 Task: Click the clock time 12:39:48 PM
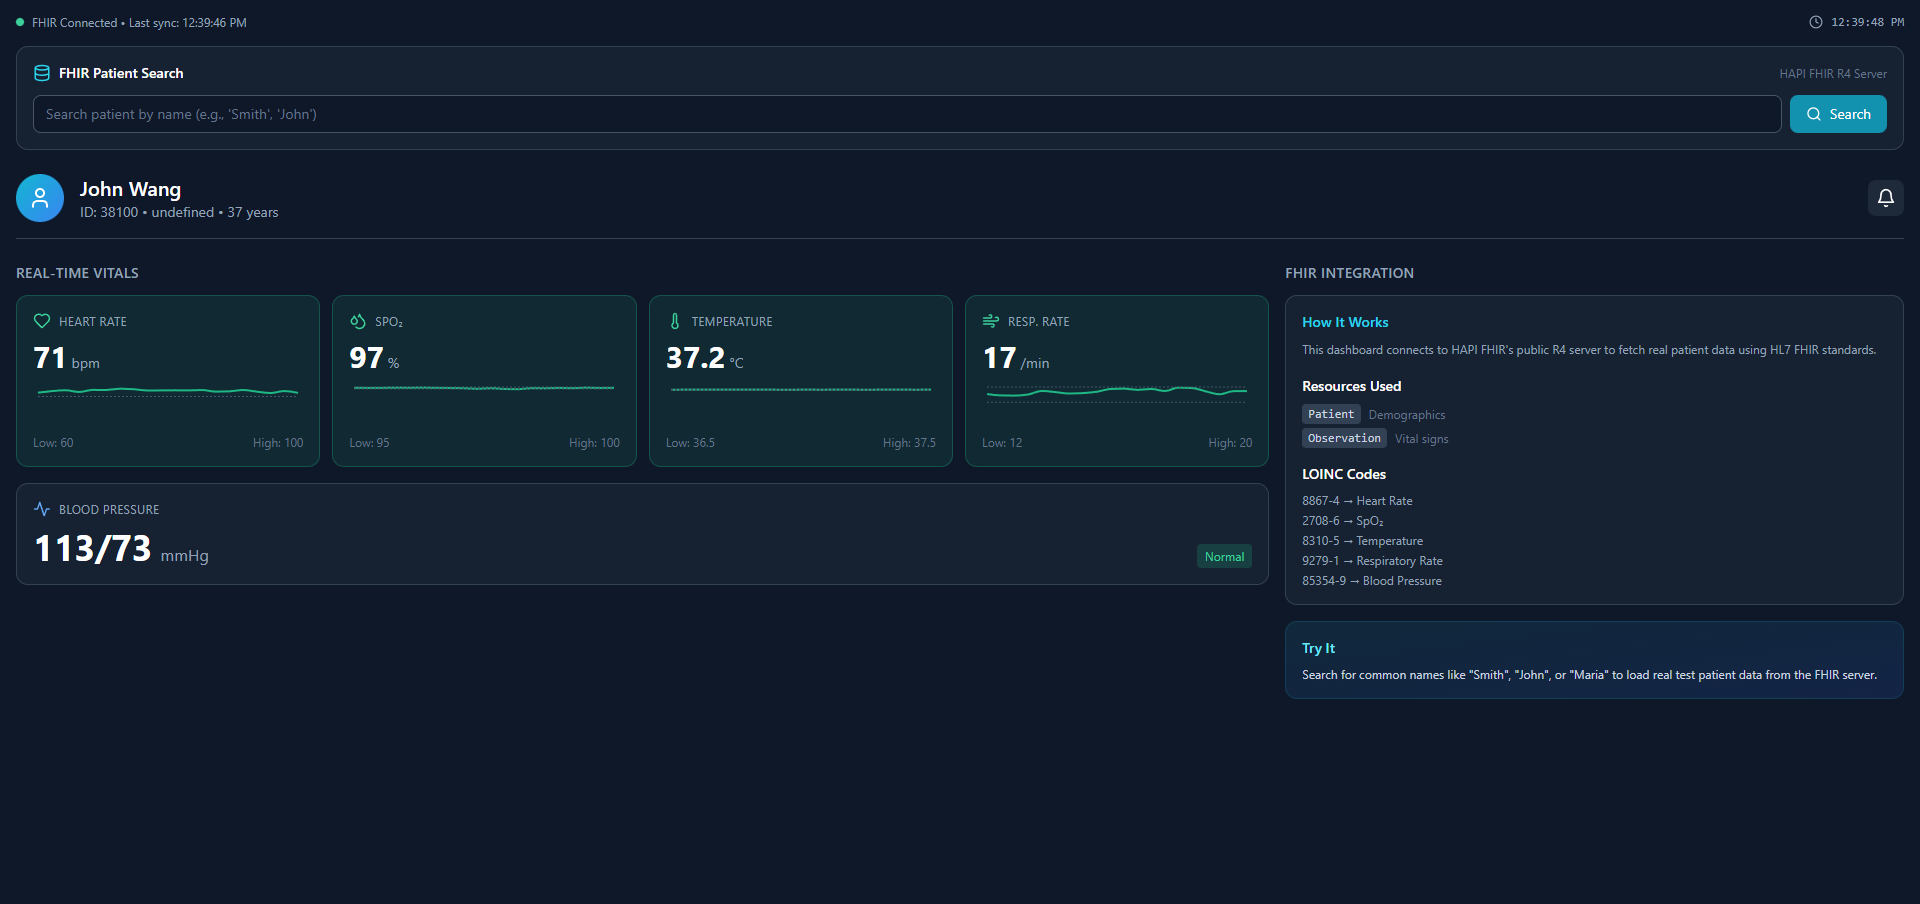pyautogui.click(x=1867, y=22)
